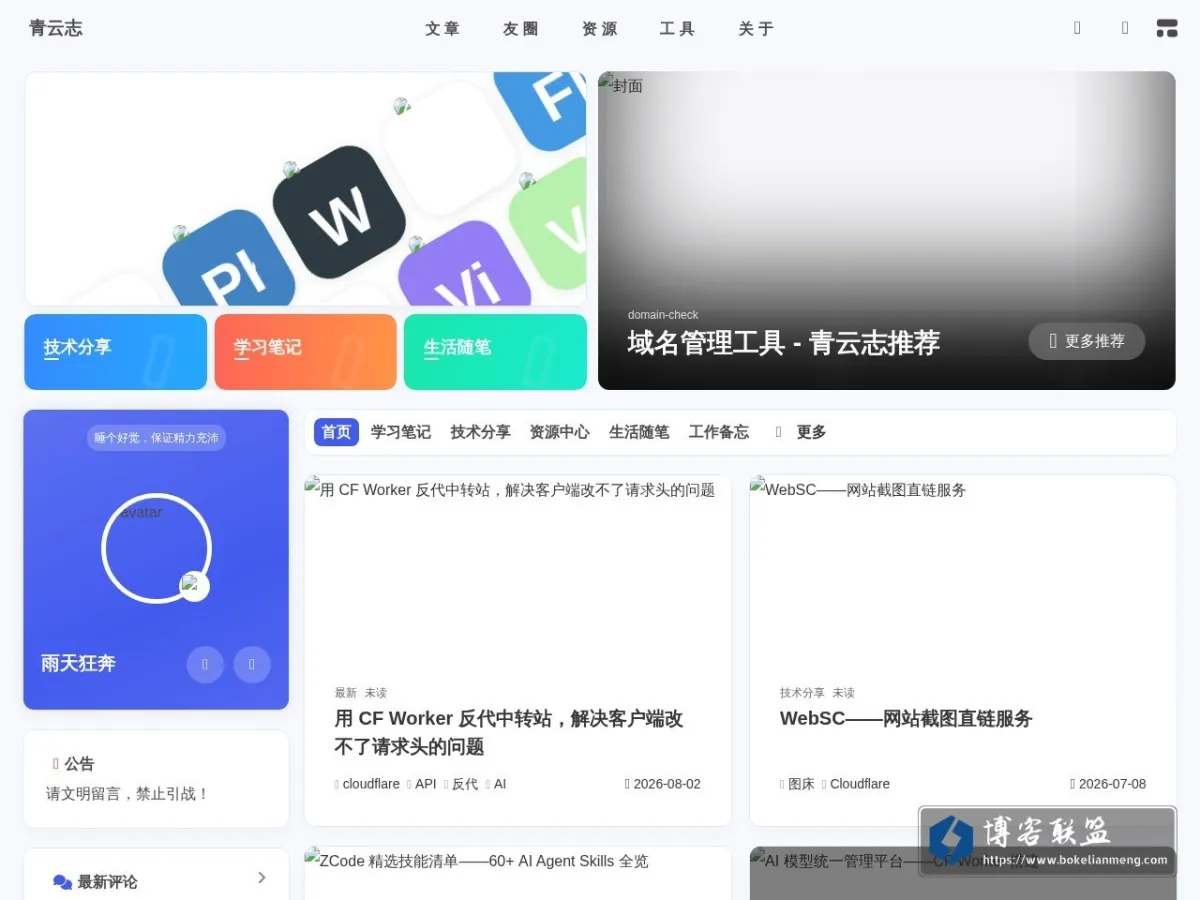1200x900 pixels.
Task: Click the dark W icon in banner
Action: pos(339,212)
